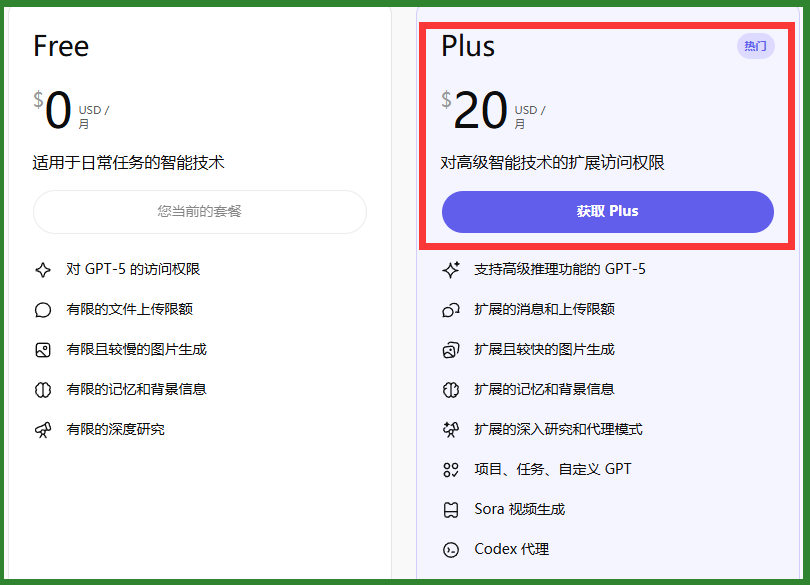This screenshot has width=810, height=585.
Task: Click the text 扩展且较快的图片生成
Action: (544, 349)
